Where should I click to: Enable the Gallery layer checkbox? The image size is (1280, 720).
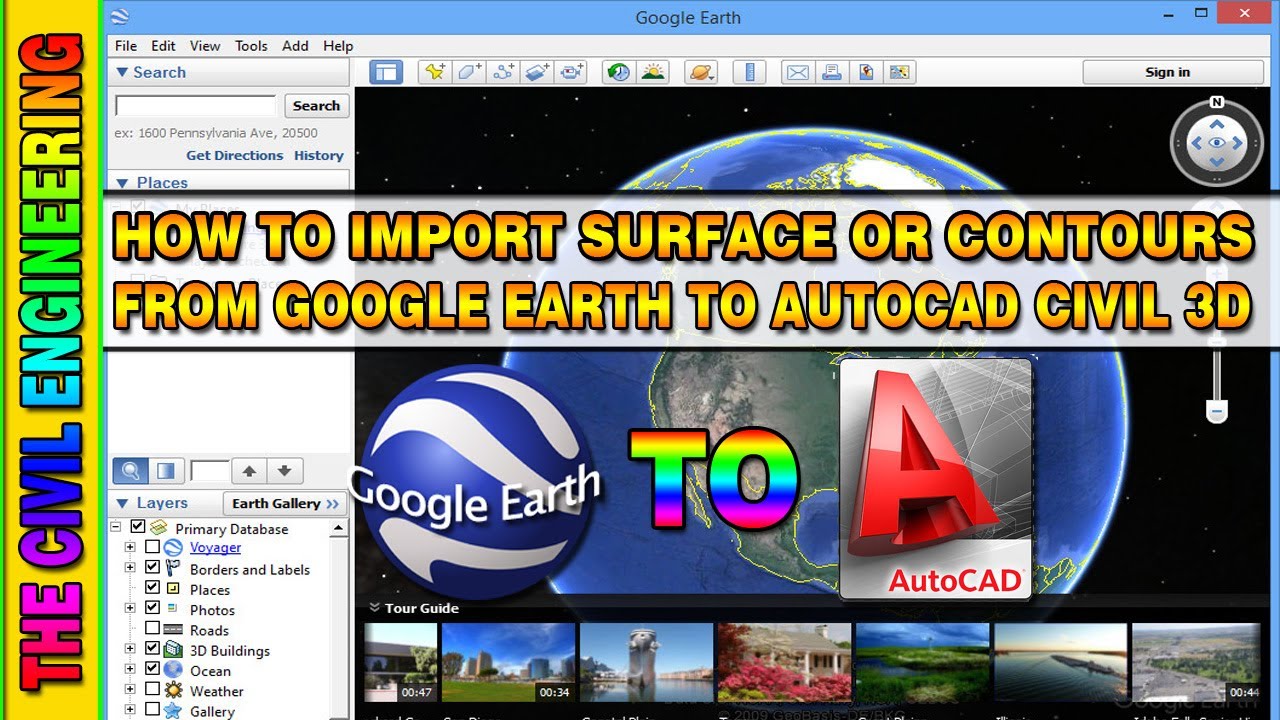pyautogui.click(x=152, y=710)
